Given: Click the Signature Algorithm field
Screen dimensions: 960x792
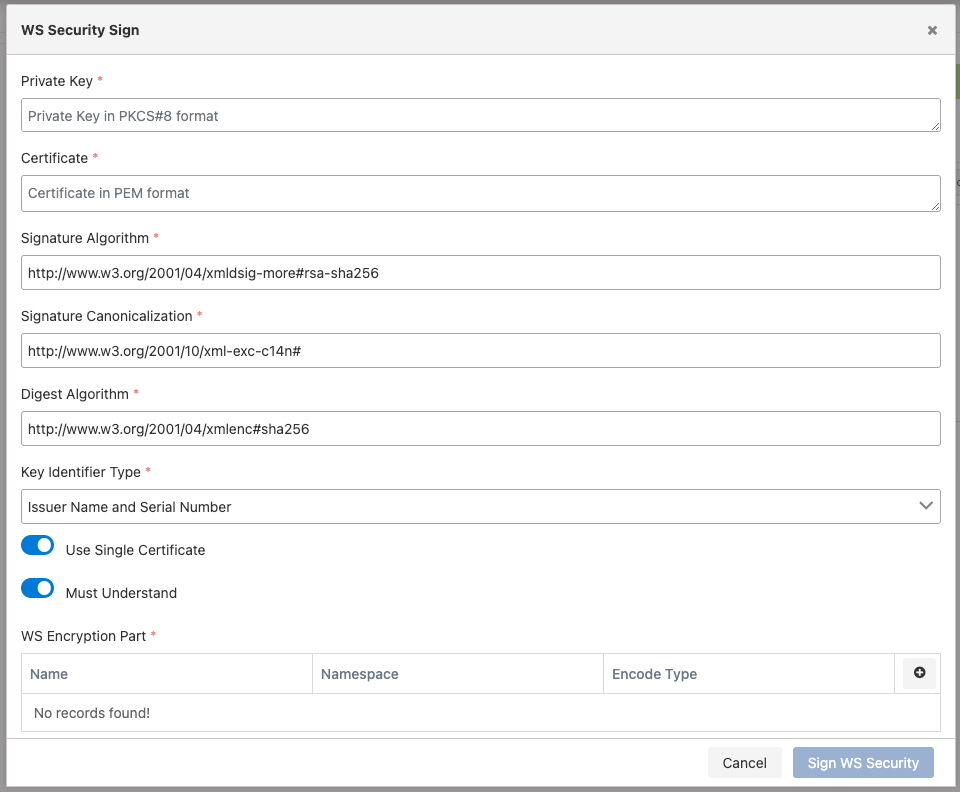Looking at the screenshot, I should tap(480, 272).
